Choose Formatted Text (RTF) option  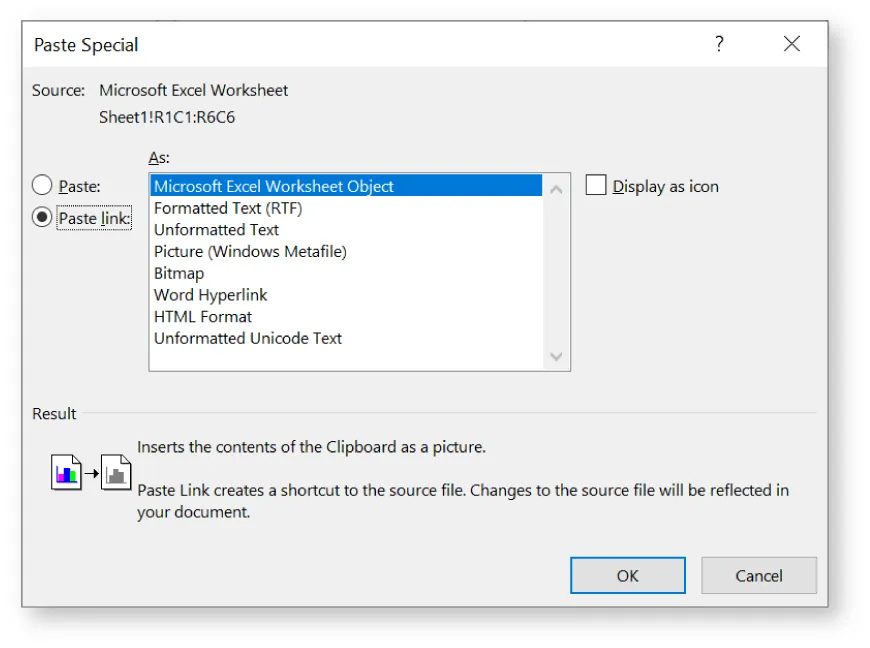228,208
